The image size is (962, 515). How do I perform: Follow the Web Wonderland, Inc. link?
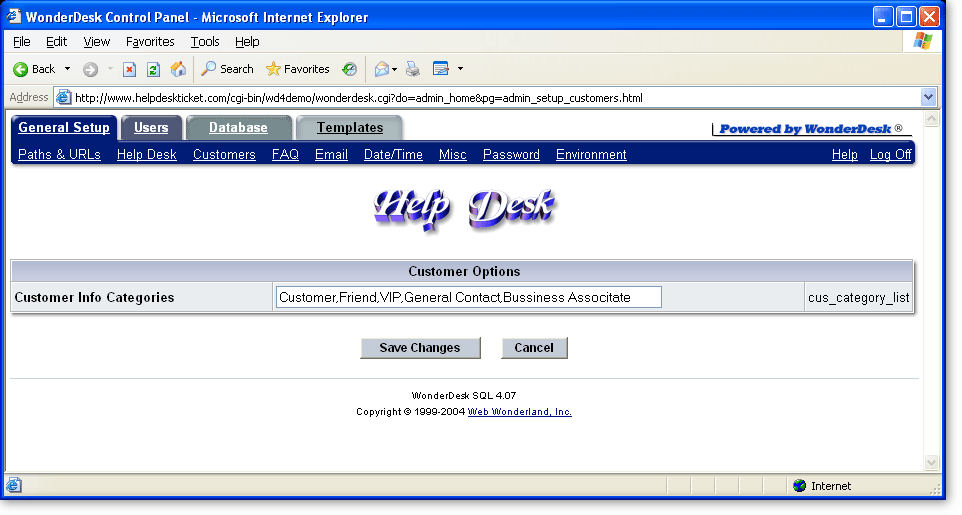pyautogui.click(x=520, y=412)
